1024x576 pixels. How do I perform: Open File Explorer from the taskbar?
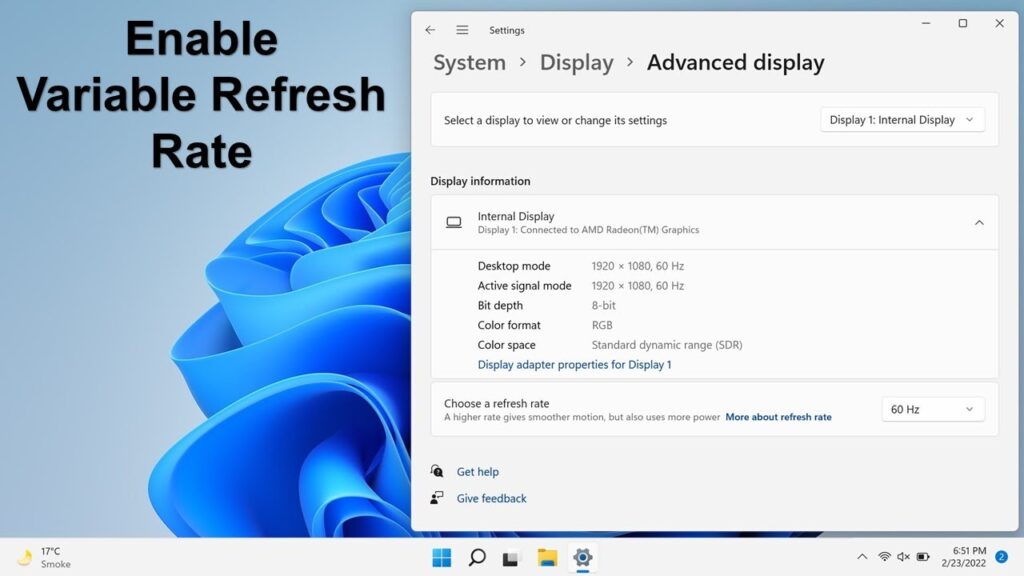[546, 557]
